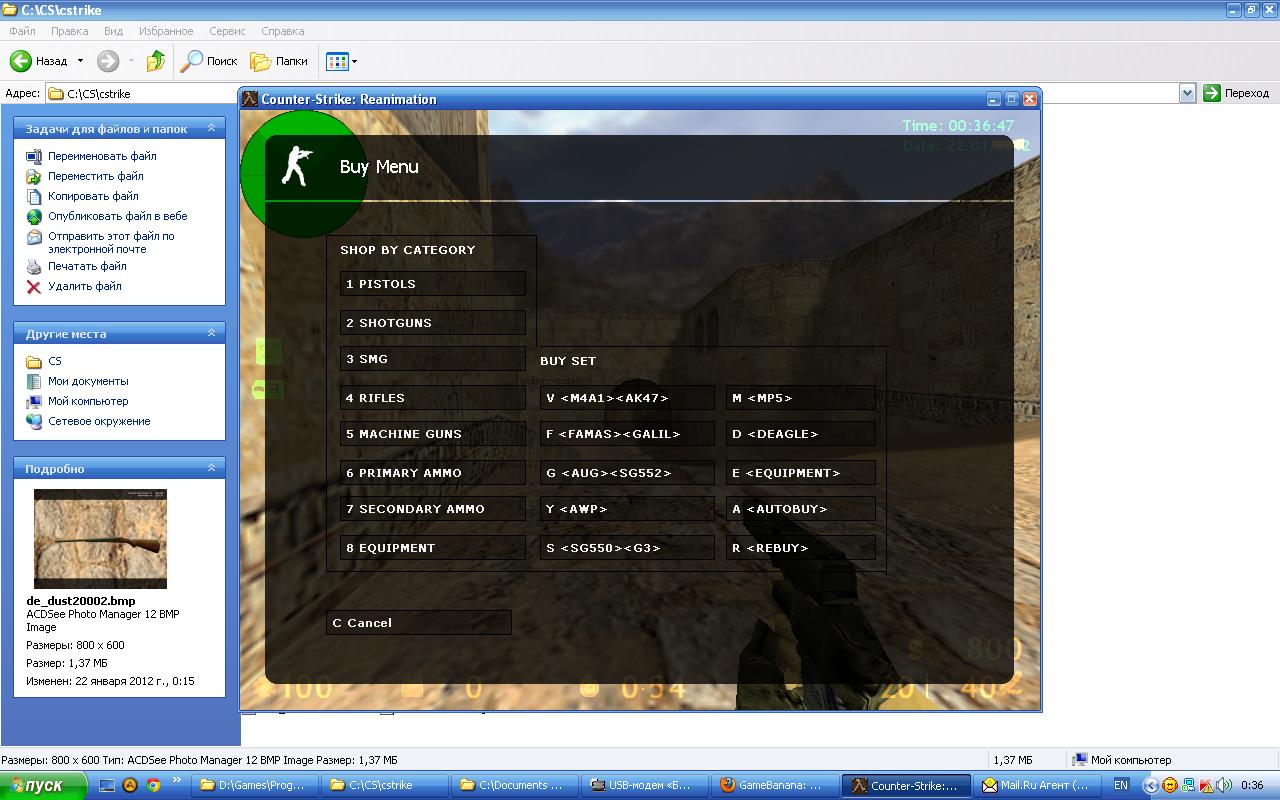Click the printer icon for Печатать файл
The width and height of the screenshot is (1280, 800).
click(x=34, y=266)
